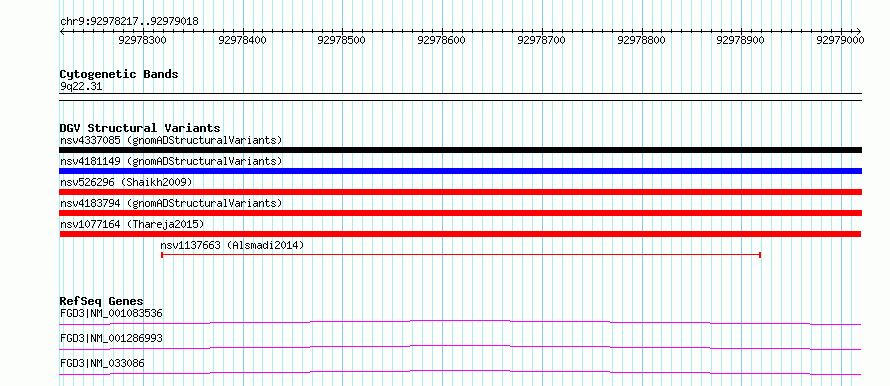Click the black nsv4337085 variant bar
890x386 pixels.
pos(460,150)
